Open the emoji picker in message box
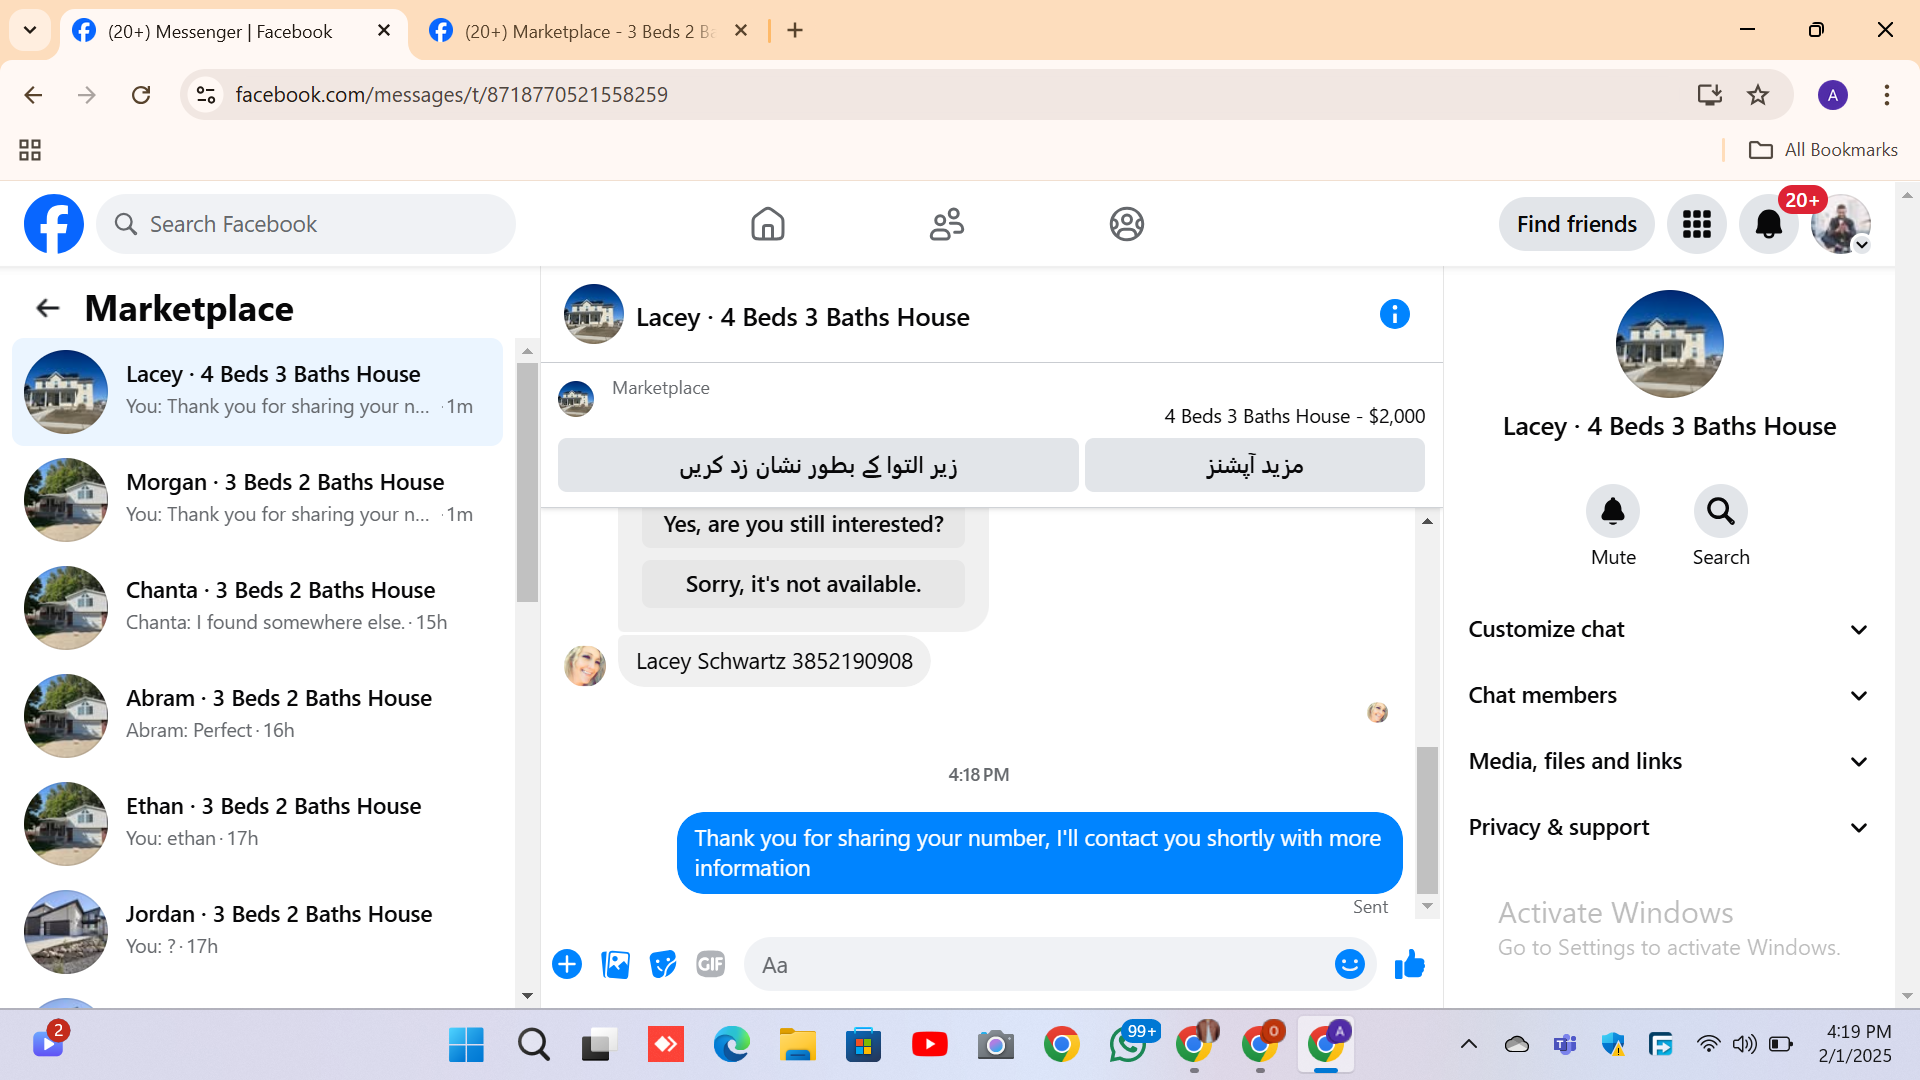1920x1080 pixels. coord(1349,965)
